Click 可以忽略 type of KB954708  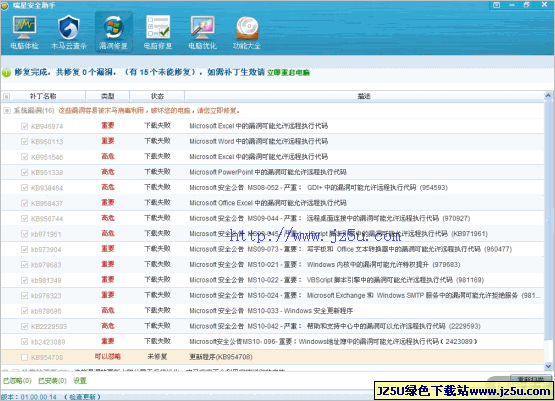(108, 356)
